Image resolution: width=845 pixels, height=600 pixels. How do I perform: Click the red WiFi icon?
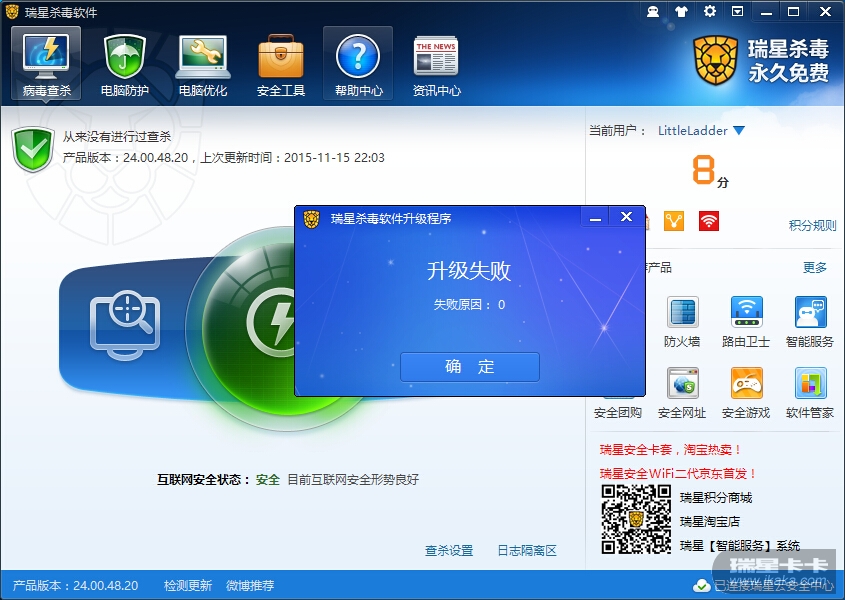tap(709, 221)
